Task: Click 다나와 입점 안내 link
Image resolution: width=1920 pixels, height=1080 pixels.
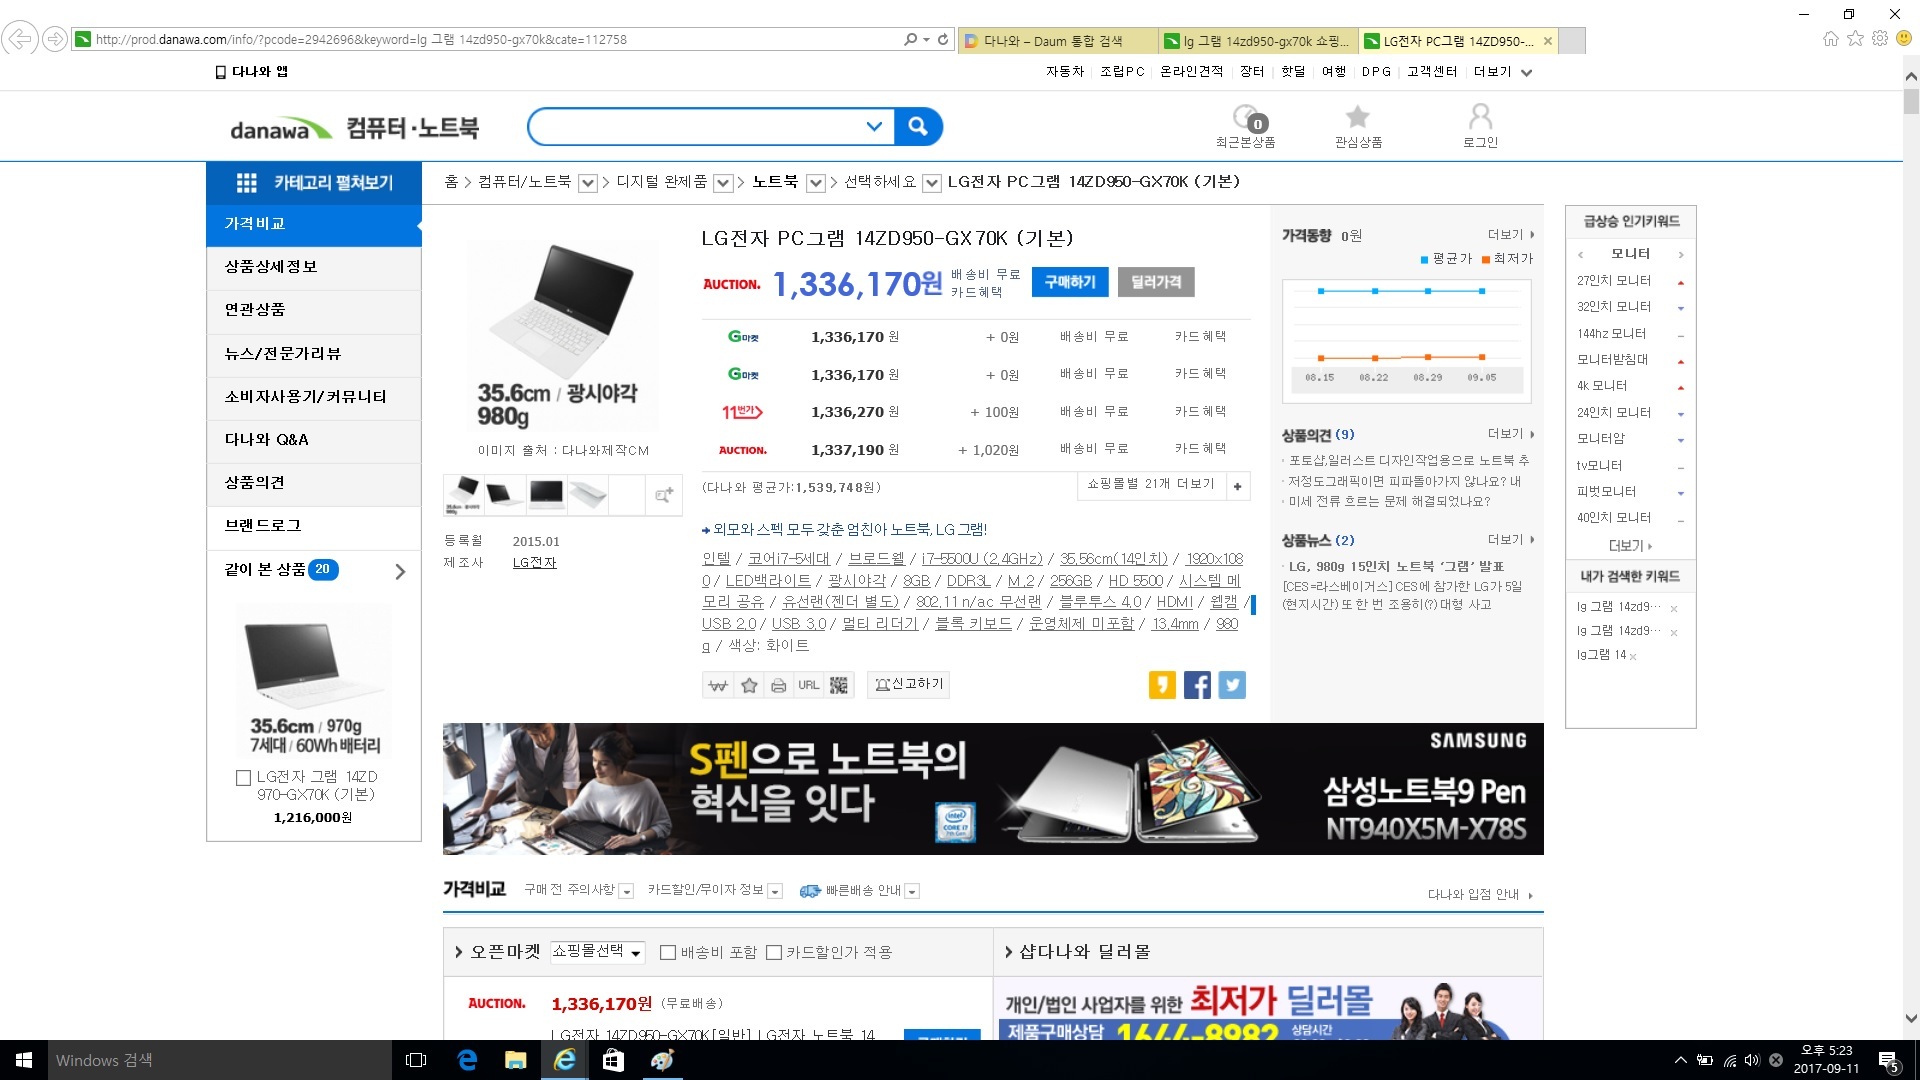Action: coord(1480,895)
